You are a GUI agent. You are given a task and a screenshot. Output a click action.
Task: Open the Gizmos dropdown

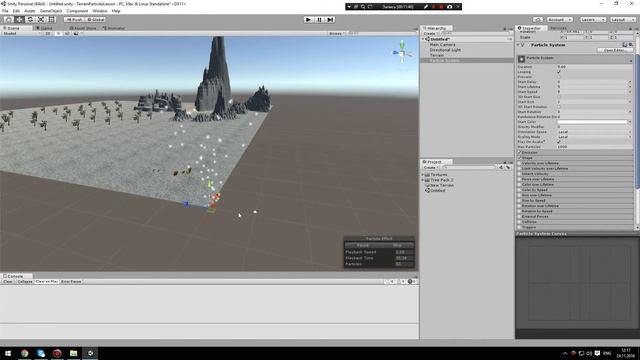(x=337, y=33)
